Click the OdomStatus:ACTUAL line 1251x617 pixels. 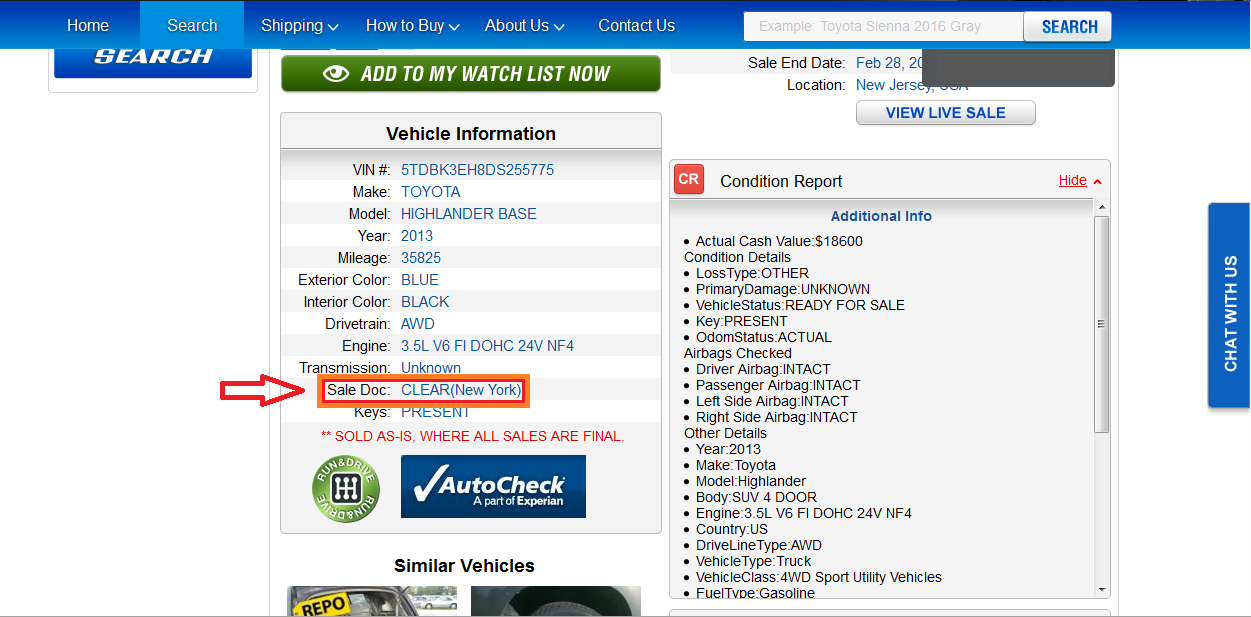click(x=764, y=337)
